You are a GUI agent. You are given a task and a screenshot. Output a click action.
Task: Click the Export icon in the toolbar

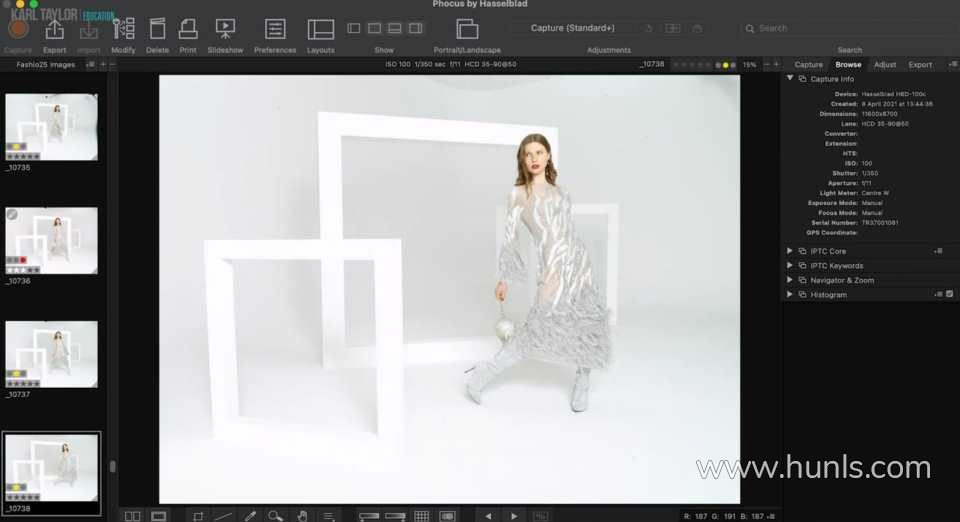coord(55,30)
